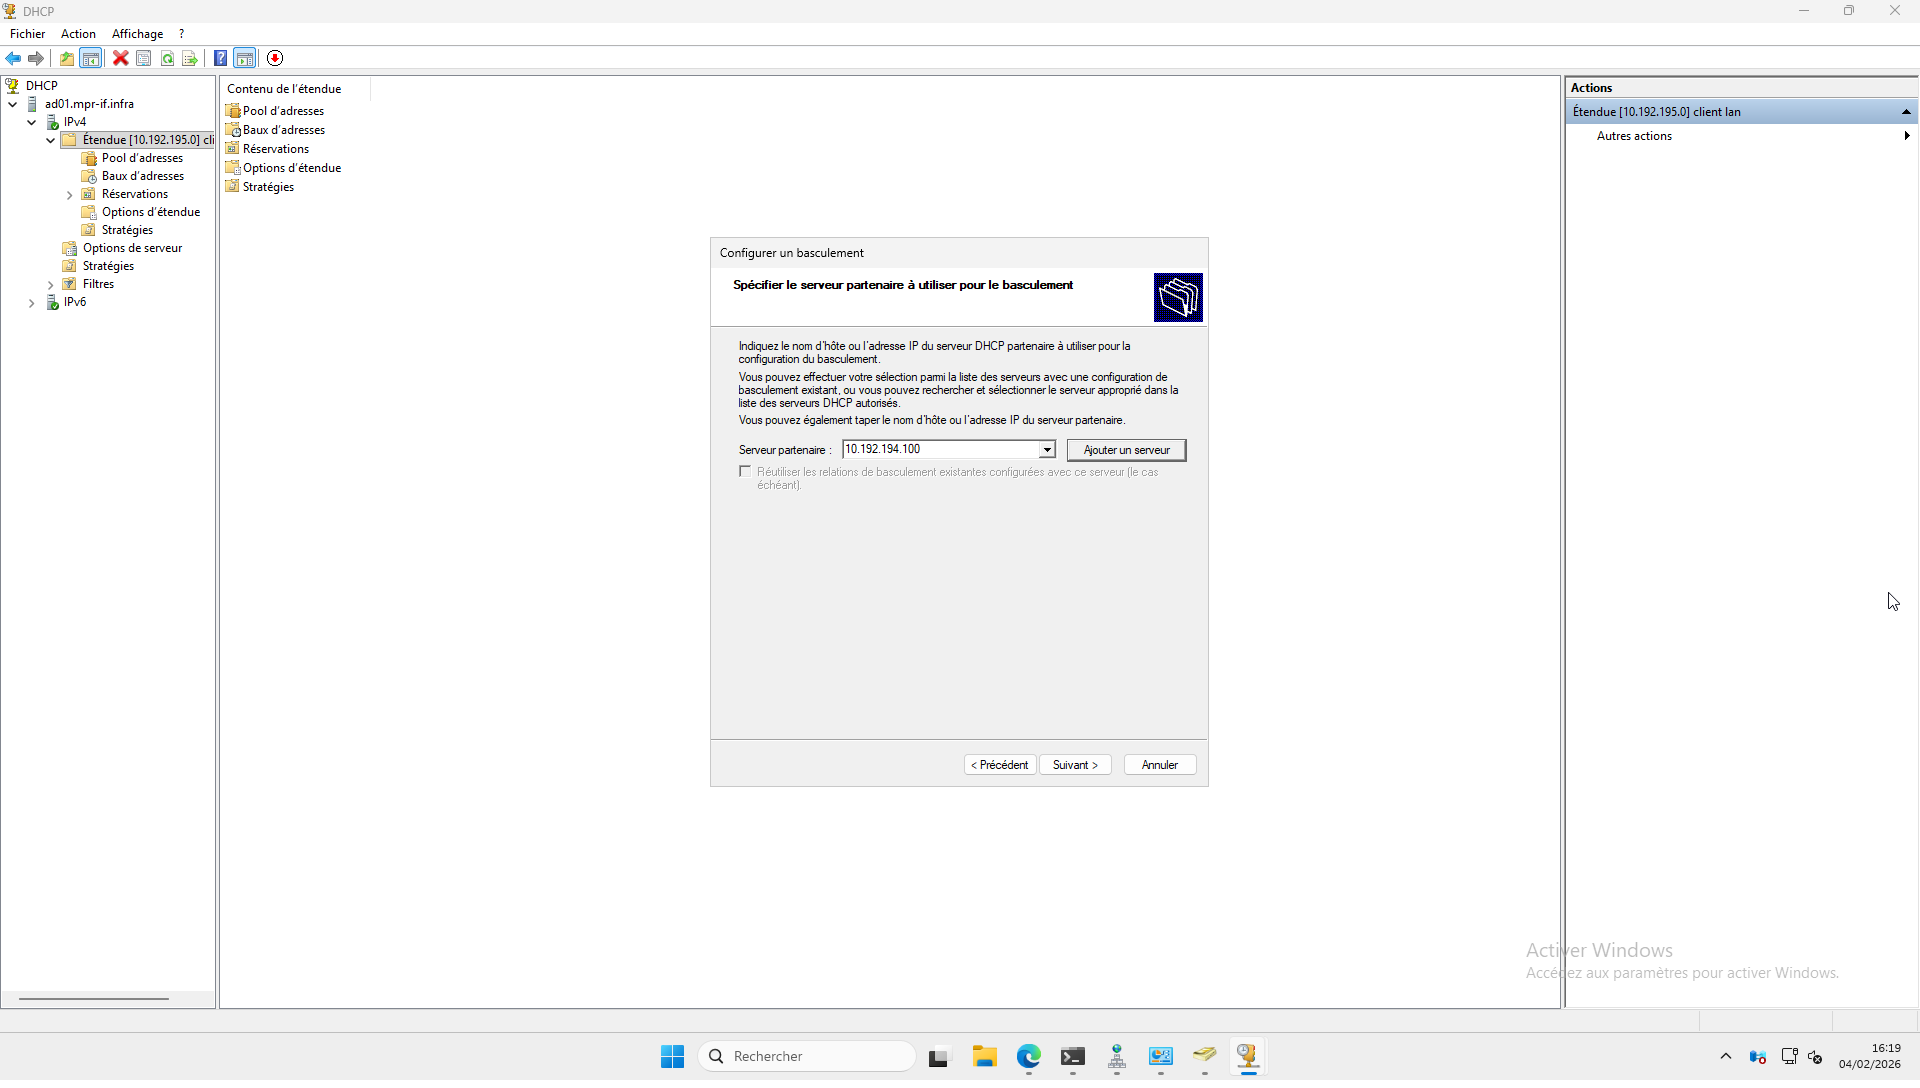Click the blue Help question mark icon
The height and width of the screenshot is (1088, 1920).
click(x=220, y=58)
